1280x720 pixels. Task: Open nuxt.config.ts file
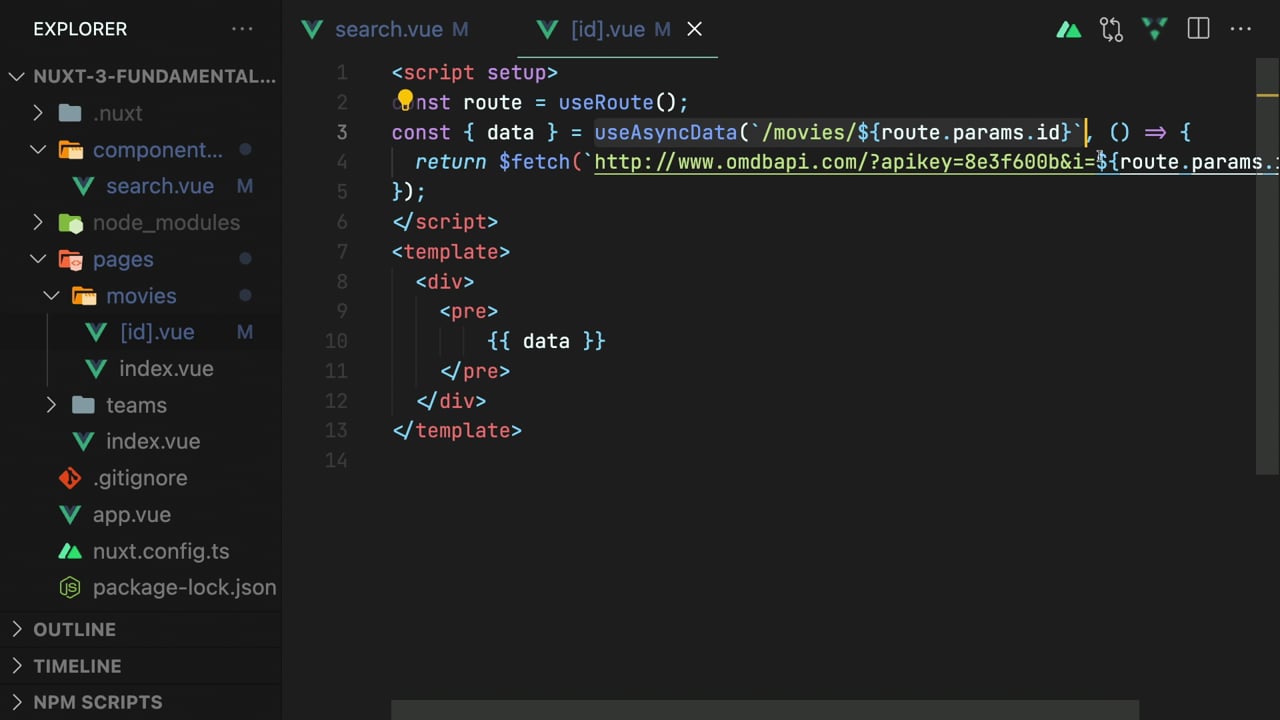click(x=161, y=551)
